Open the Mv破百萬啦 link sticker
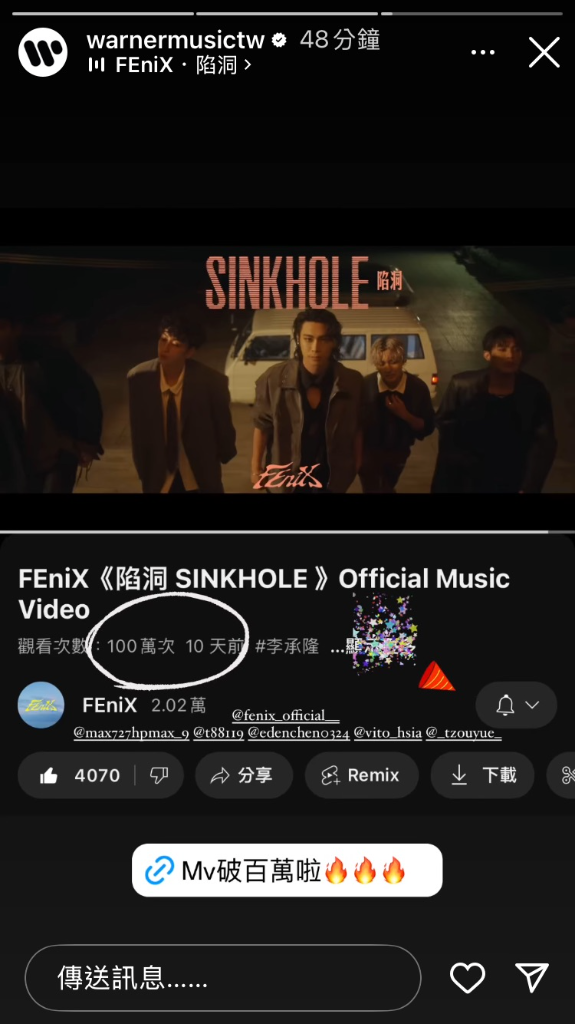575x1024 pixels. (287, 870)
